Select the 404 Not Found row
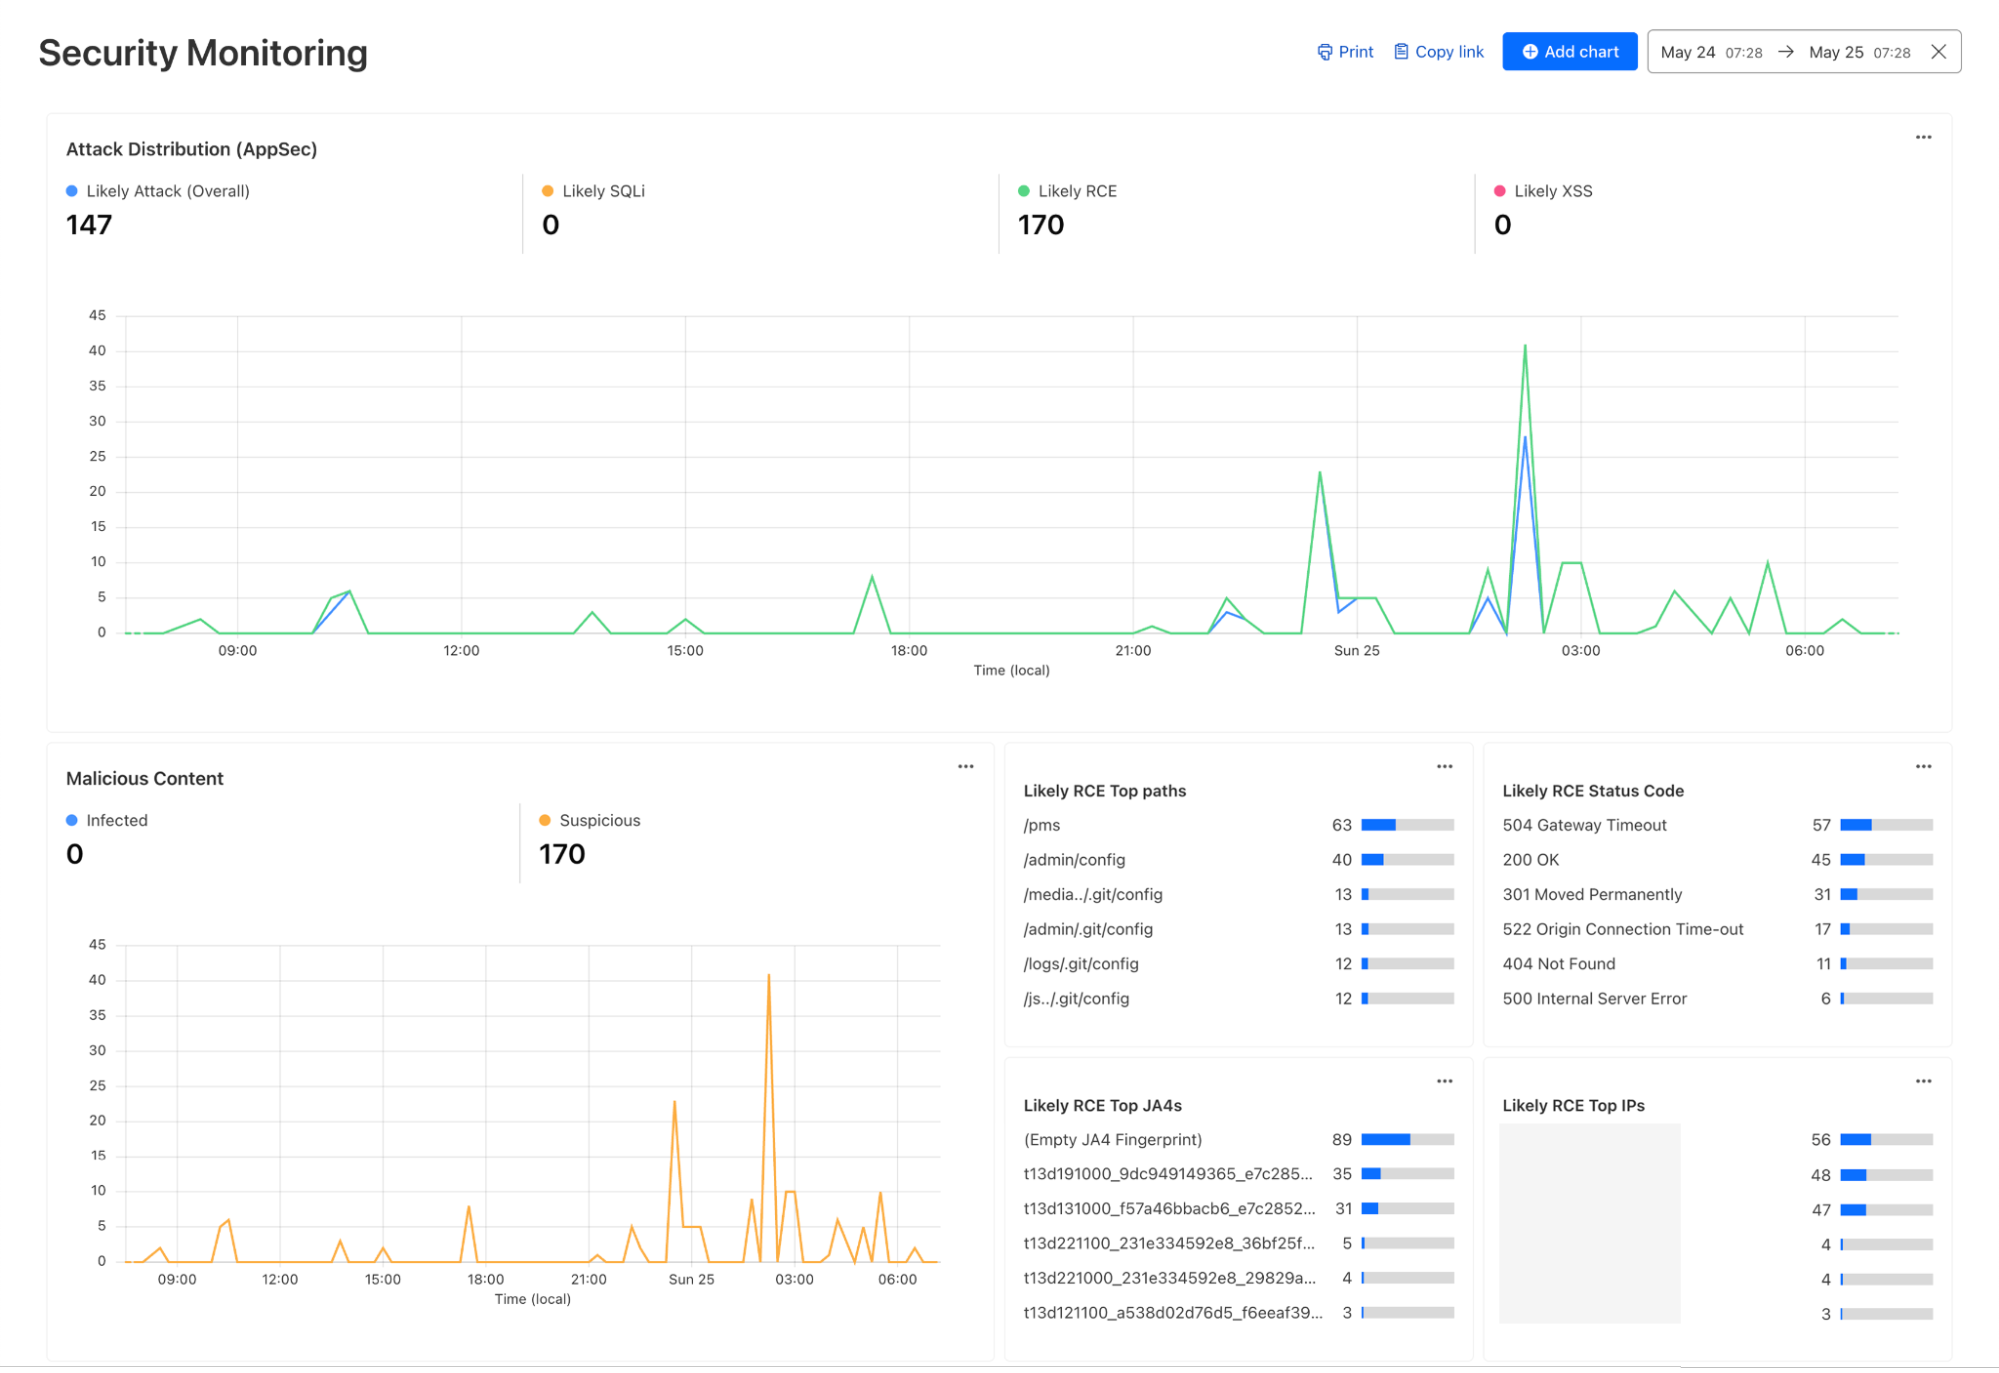 pyautogui.click(x=1717, y=964)
